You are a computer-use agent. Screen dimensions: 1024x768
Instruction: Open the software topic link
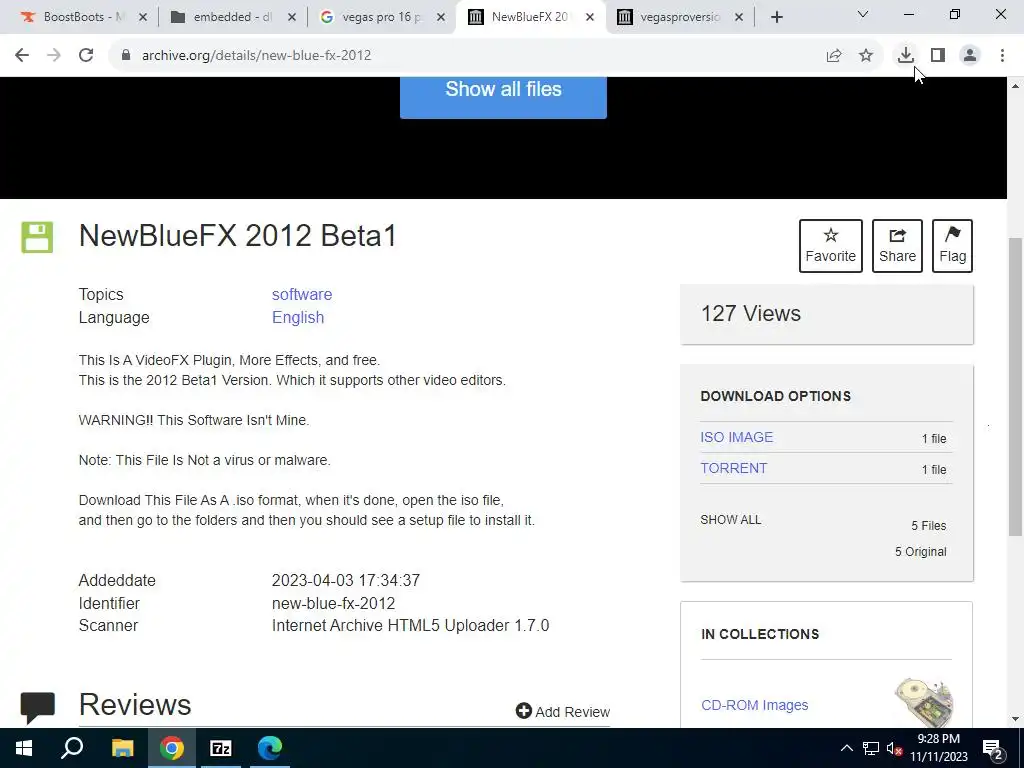[x=302, y=295]
